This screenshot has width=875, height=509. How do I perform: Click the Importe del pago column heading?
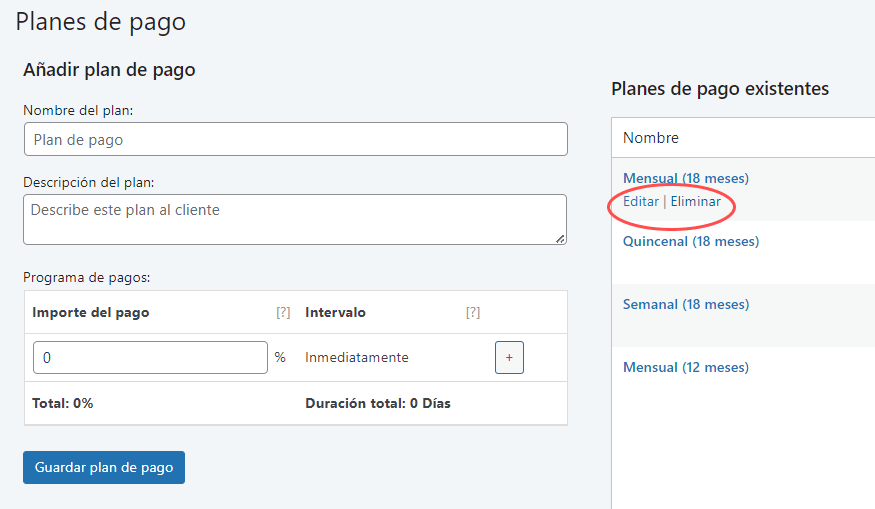pos(91,312)
